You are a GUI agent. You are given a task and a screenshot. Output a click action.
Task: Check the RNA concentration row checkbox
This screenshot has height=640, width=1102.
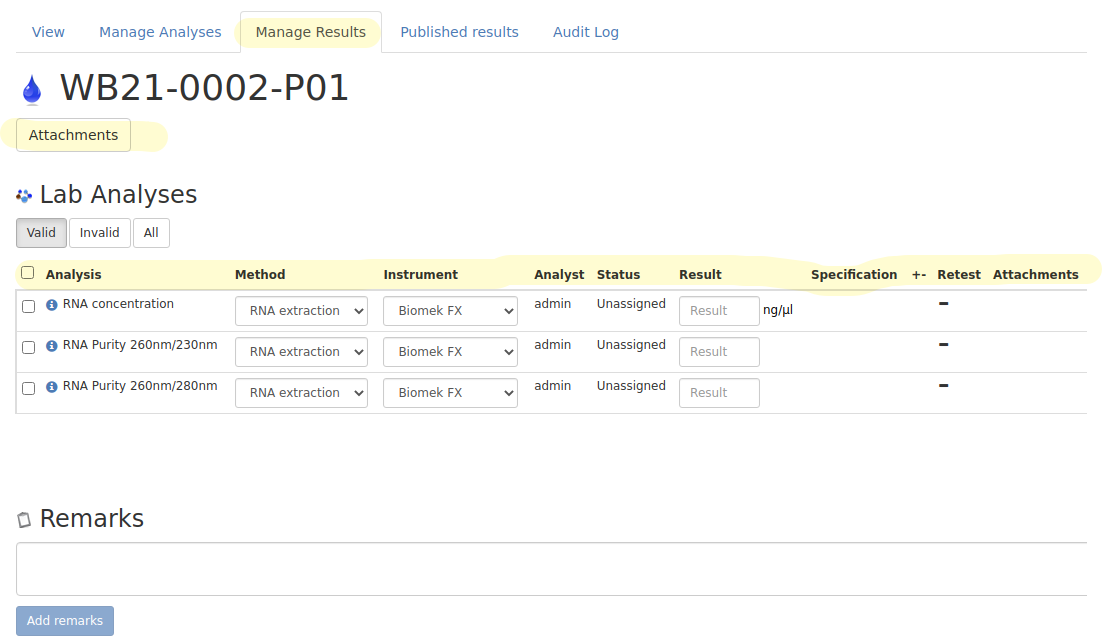(28, 306)
